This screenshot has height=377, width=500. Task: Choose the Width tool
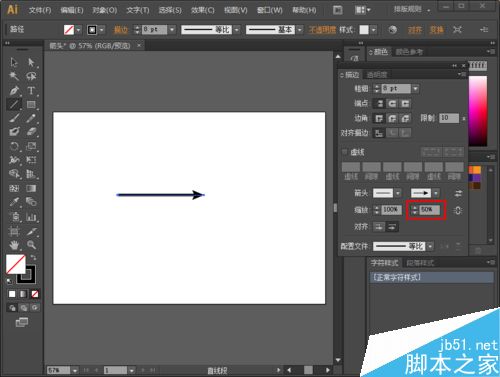tap(14, 160)
